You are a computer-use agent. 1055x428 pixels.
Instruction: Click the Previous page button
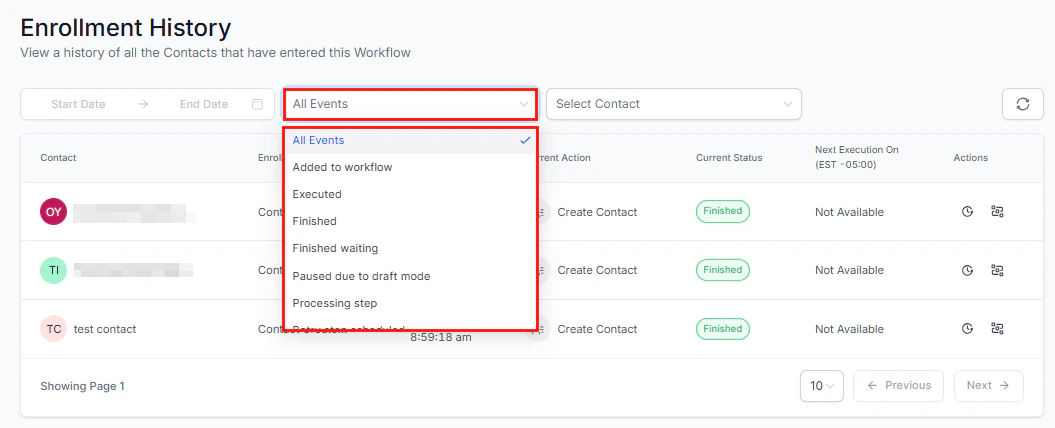(898, 386)
